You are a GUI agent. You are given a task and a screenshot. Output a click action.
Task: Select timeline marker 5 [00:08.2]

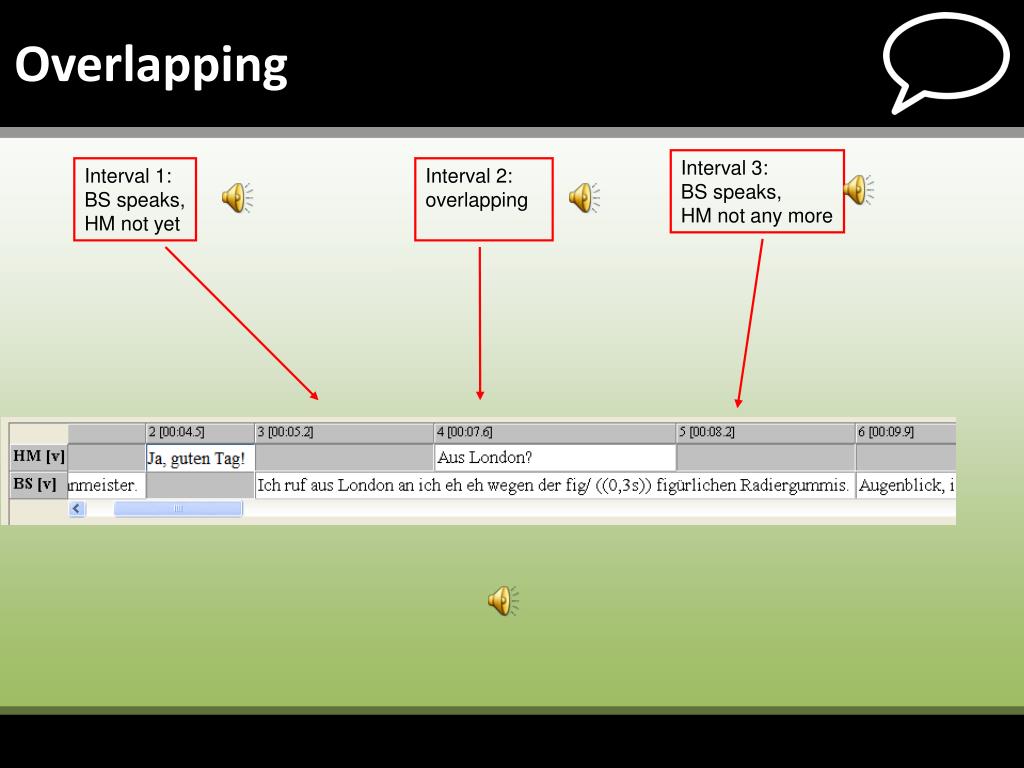766,432
